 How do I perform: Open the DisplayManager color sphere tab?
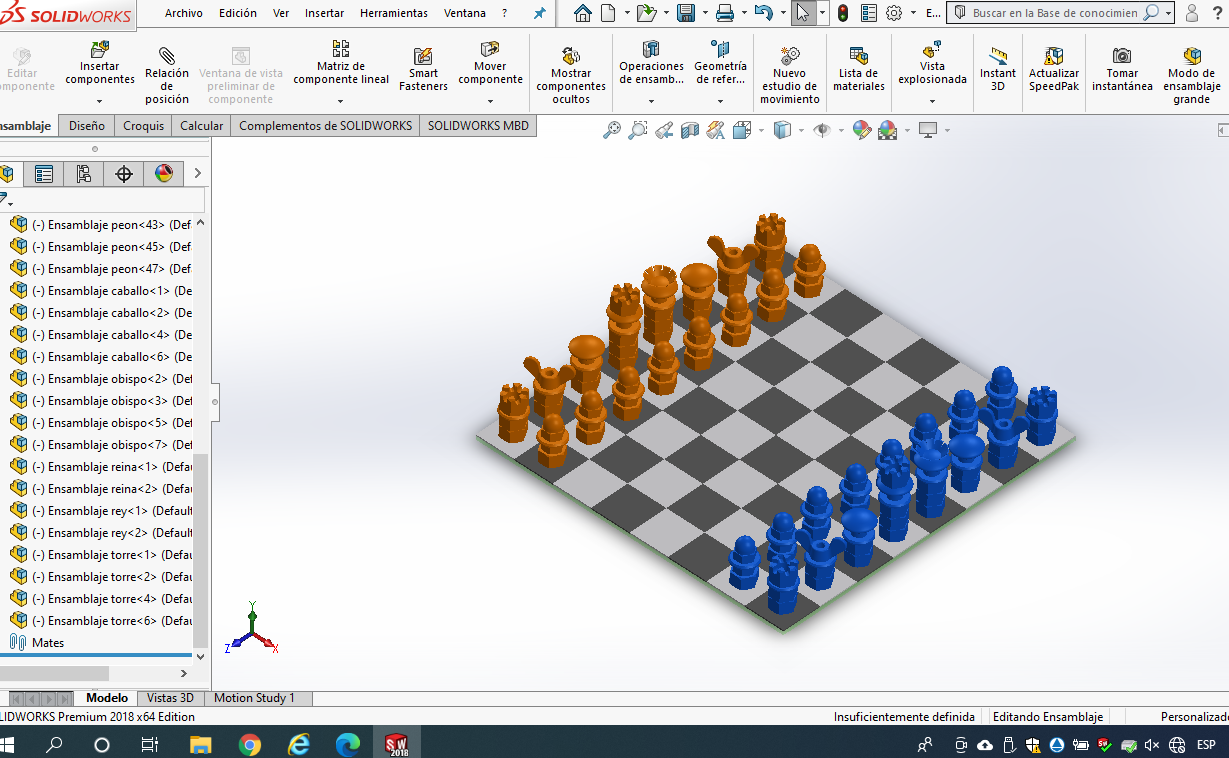(164, 174)
